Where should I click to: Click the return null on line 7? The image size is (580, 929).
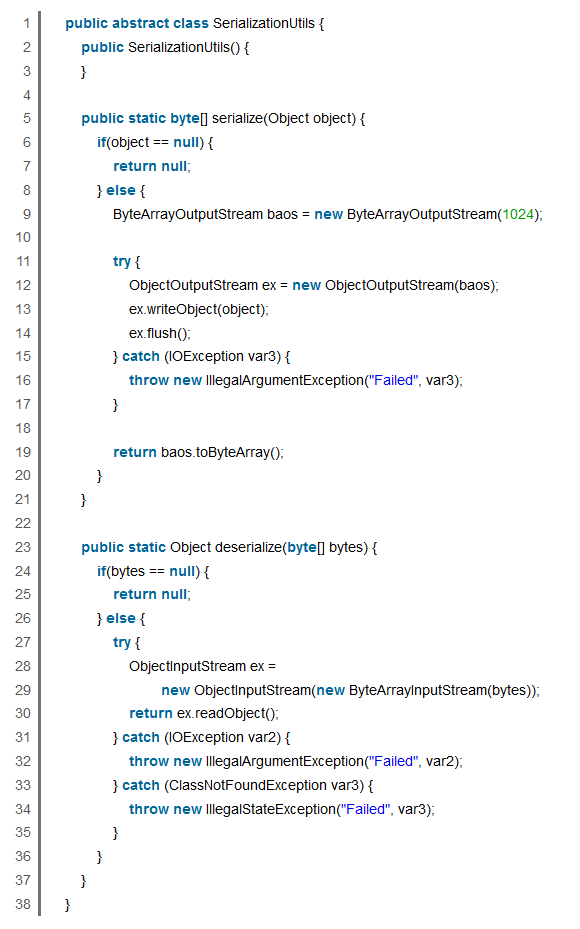click(x=152, y=166)
